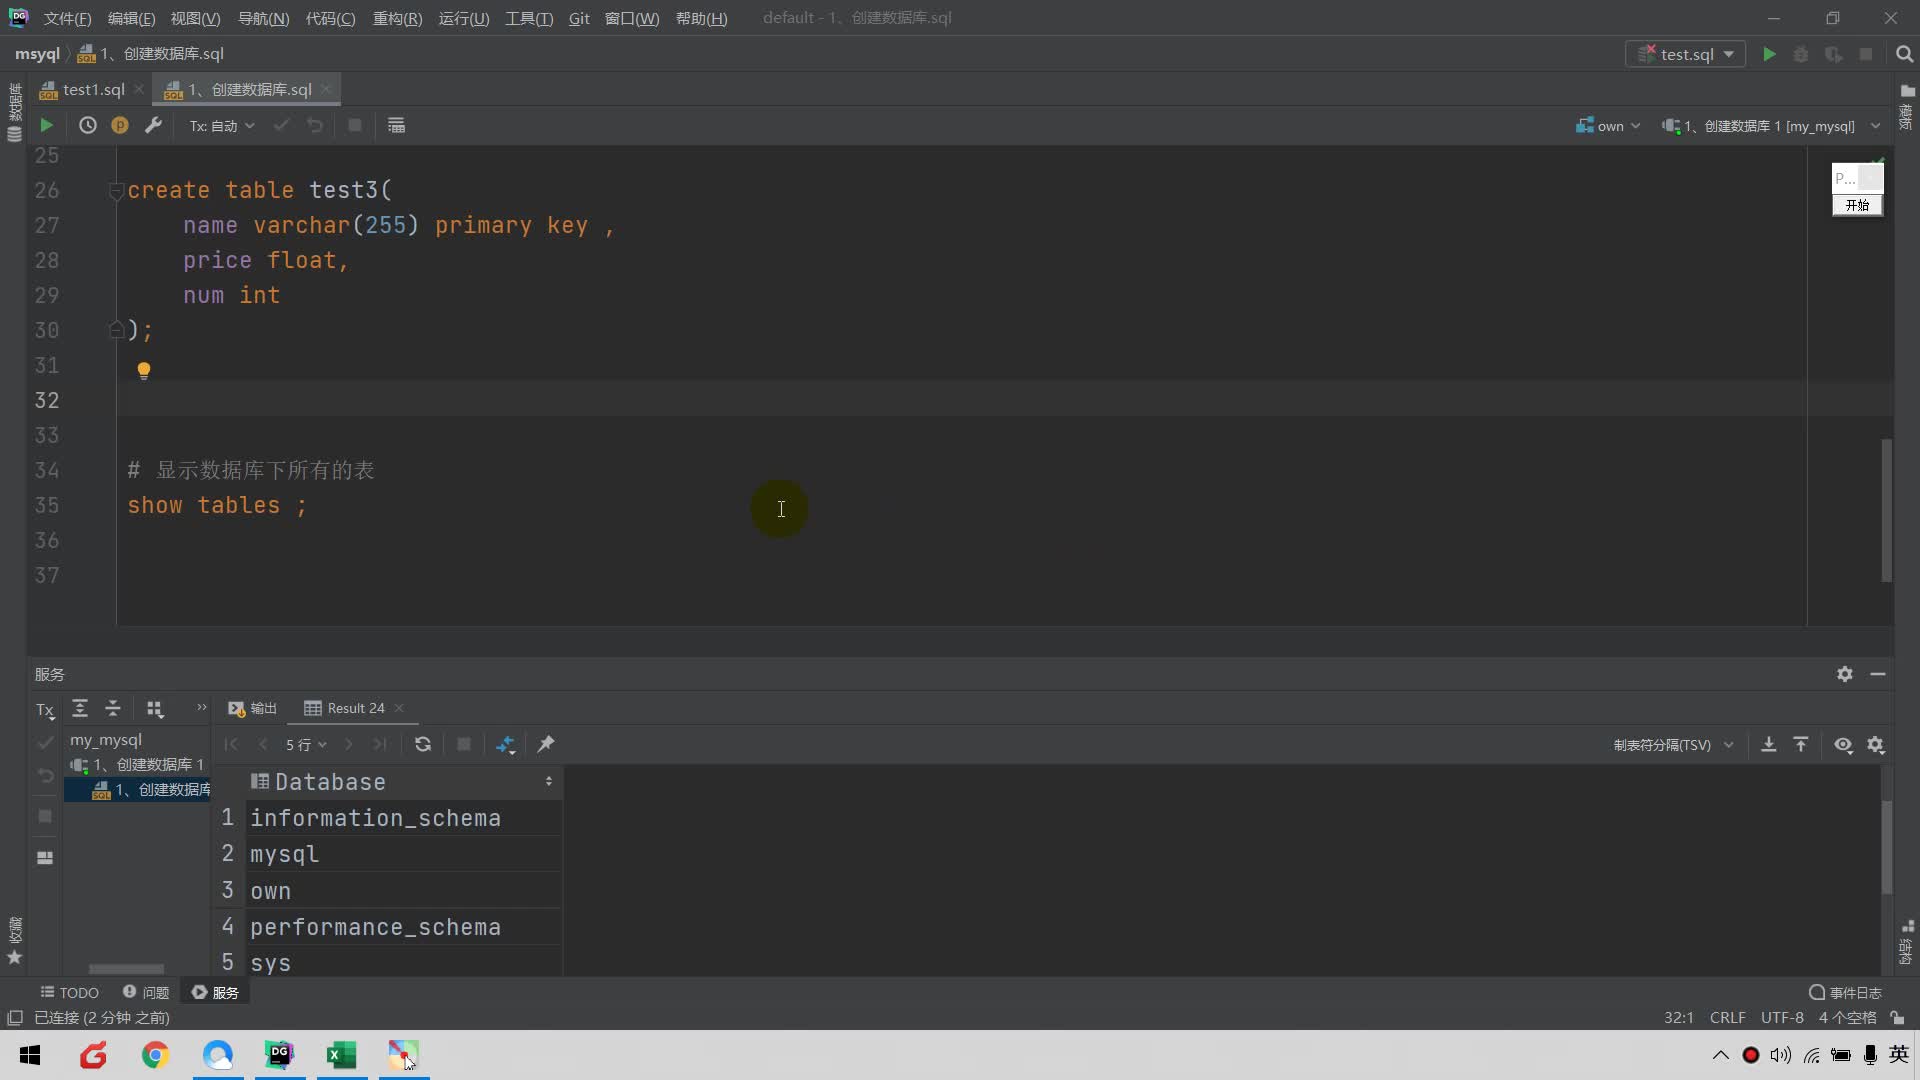This screenshot has width=1920, height=1080.
Task: Expand all in Services tree
Action: coord(80,708)
